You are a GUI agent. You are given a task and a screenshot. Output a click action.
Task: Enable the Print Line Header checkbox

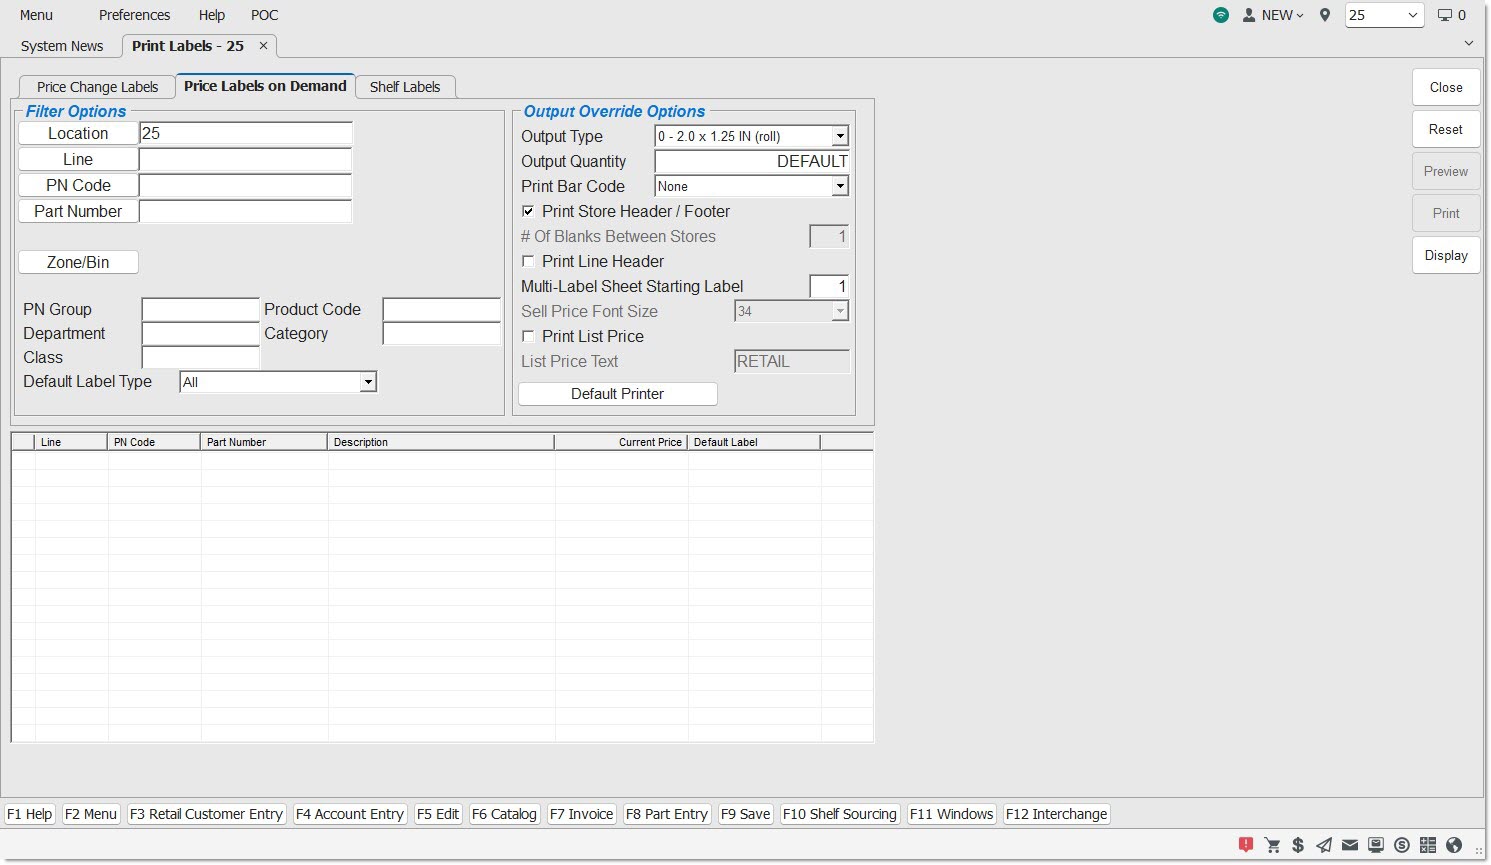pos(528,261)
